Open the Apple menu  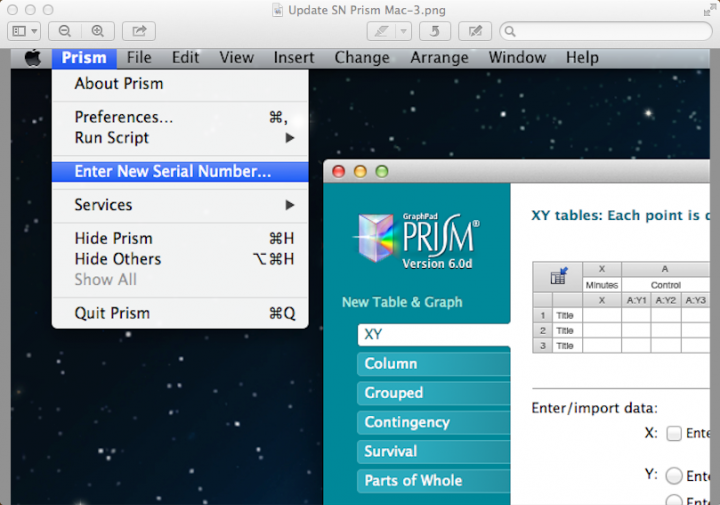[x=33, y=58]
